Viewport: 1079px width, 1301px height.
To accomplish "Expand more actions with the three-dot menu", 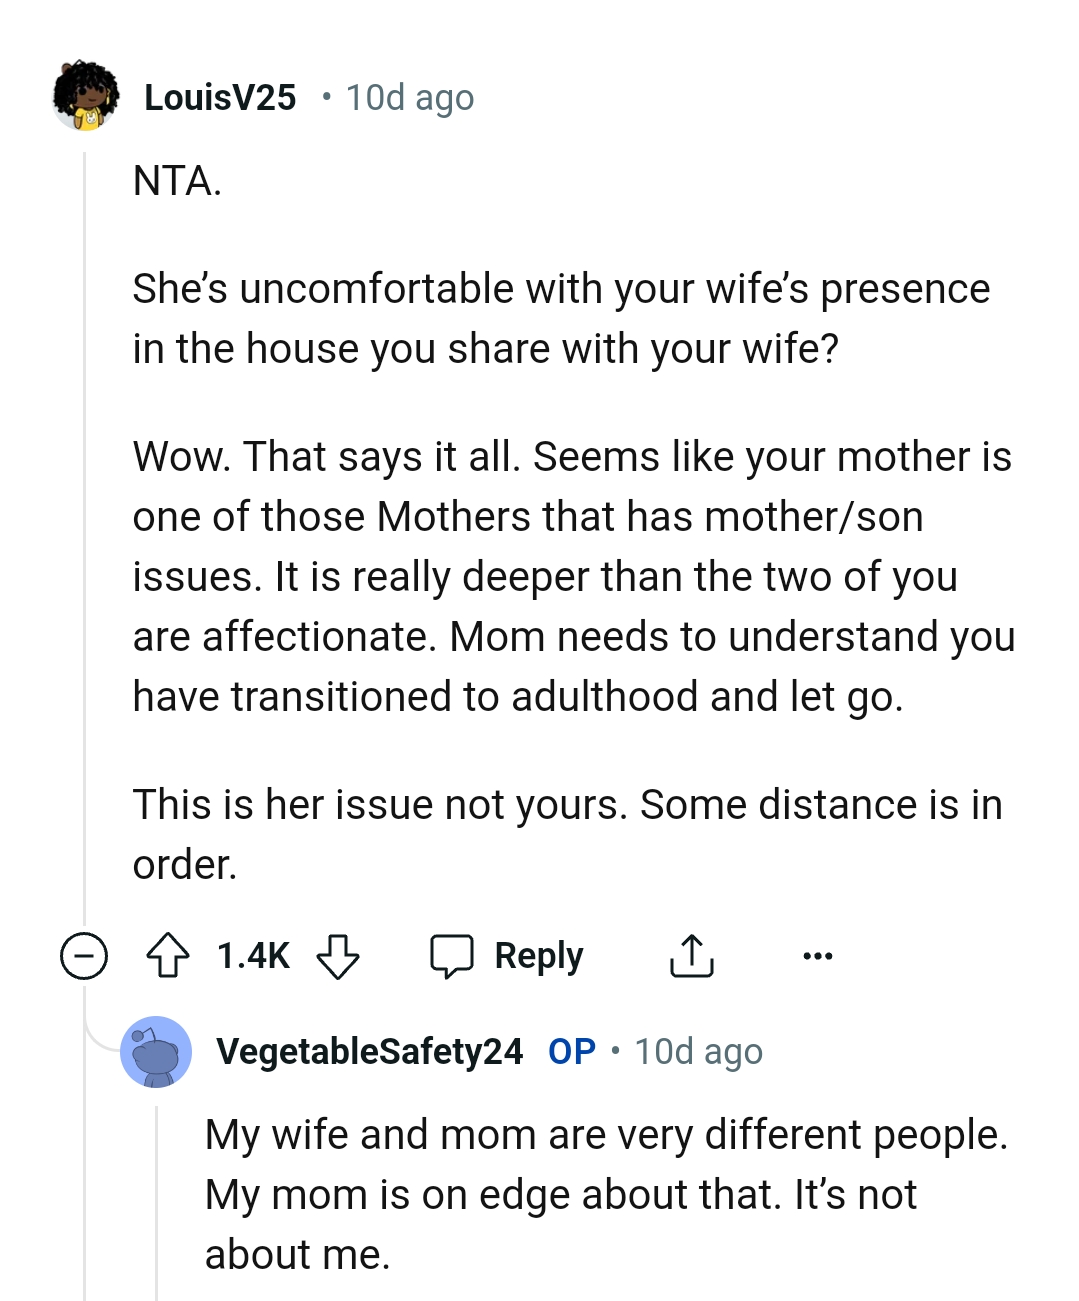I will (817, 955).
